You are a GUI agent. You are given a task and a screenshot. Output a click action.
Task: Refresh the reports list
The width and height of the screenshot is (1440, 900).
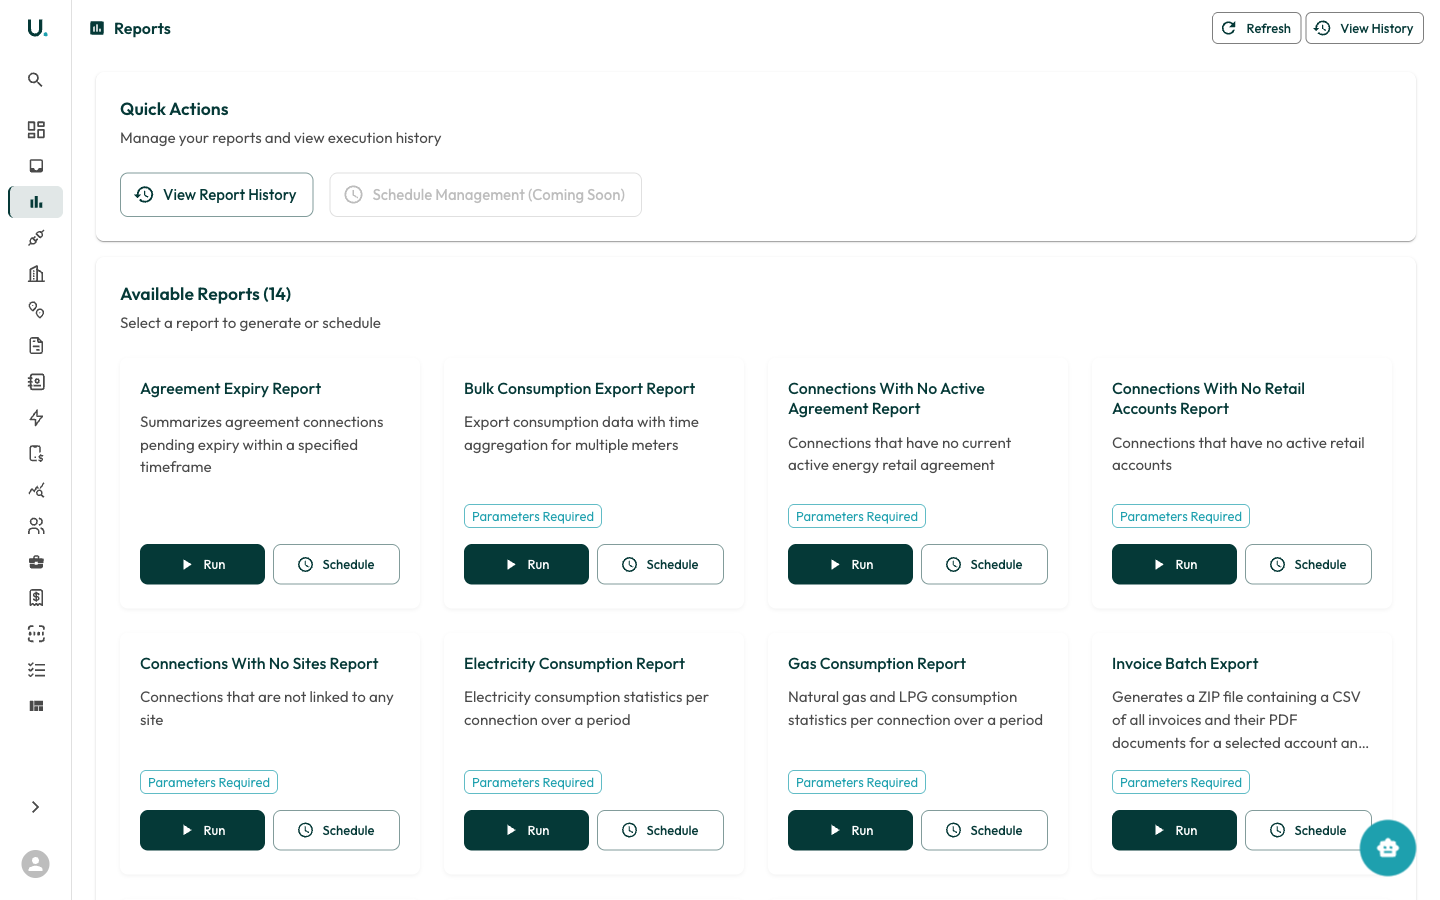1256,28
